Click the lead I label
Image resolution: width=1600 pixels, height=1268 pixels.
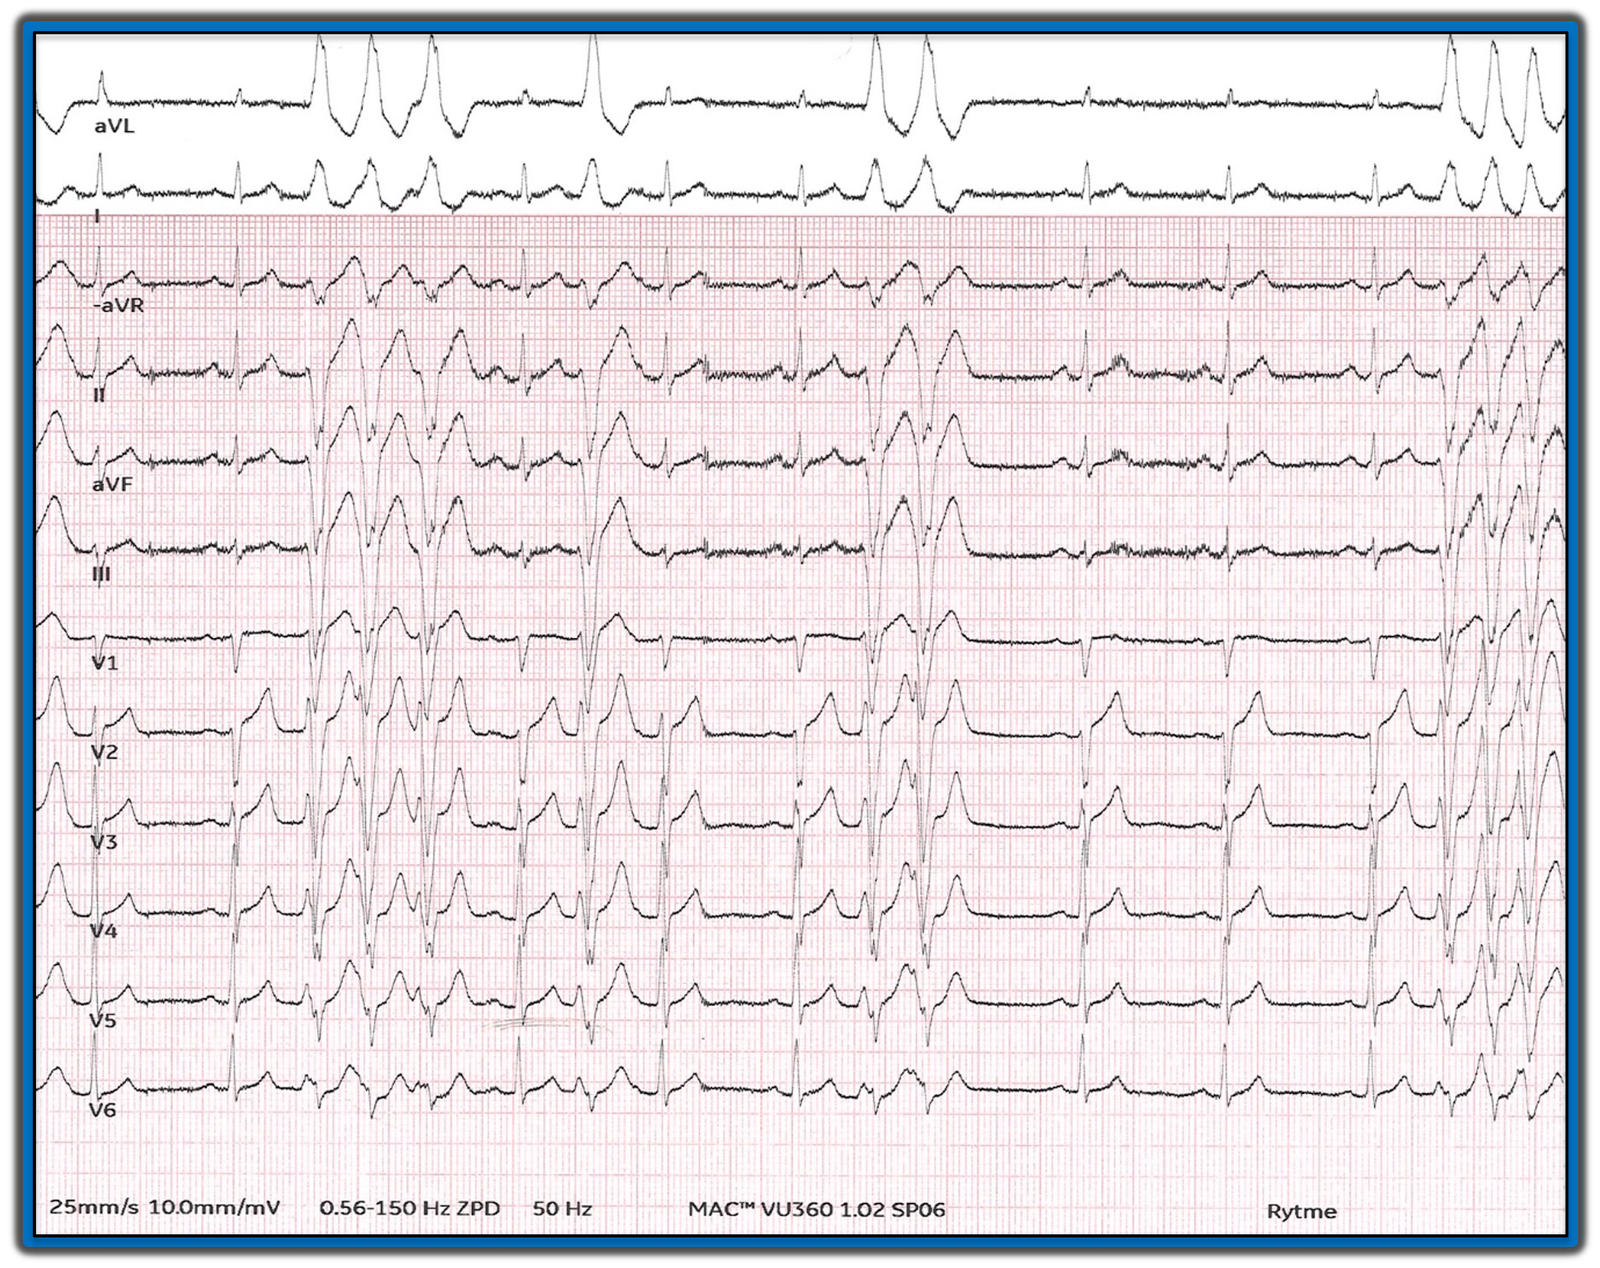[97, 216]
